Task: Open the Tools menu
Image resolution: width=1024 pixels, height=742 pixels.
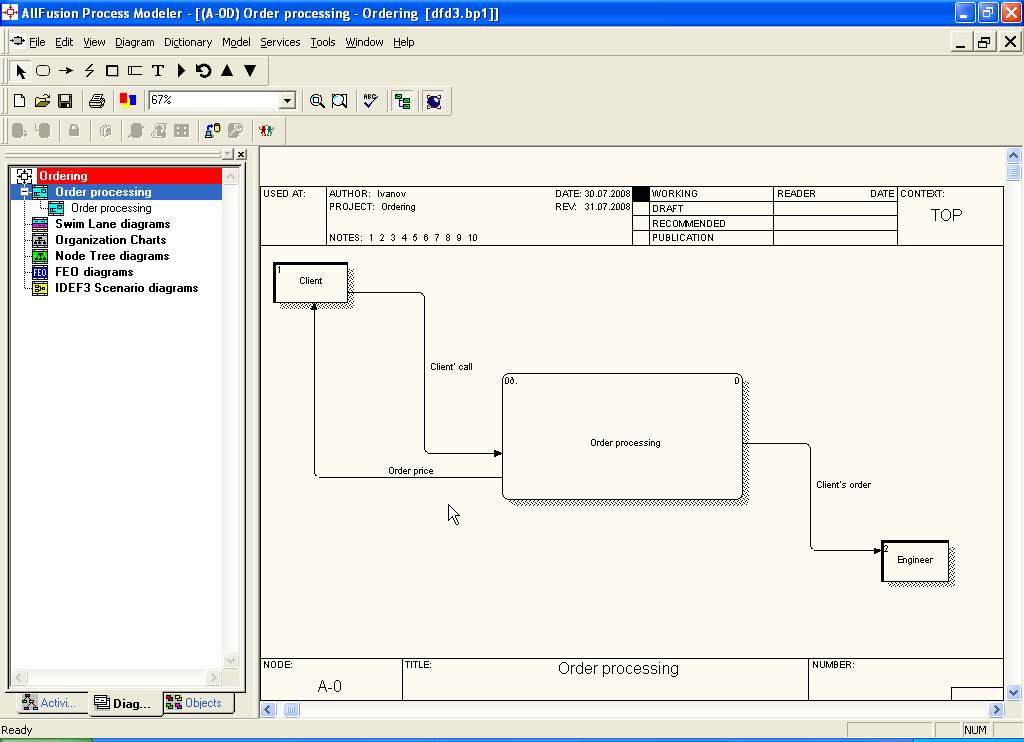Action: pos(323,42)
